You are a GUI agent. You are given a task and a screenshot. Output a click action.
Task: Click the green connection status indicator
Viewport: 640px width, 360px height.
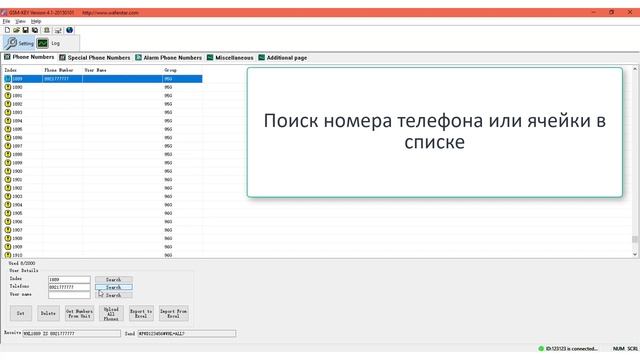click(541, 349)
